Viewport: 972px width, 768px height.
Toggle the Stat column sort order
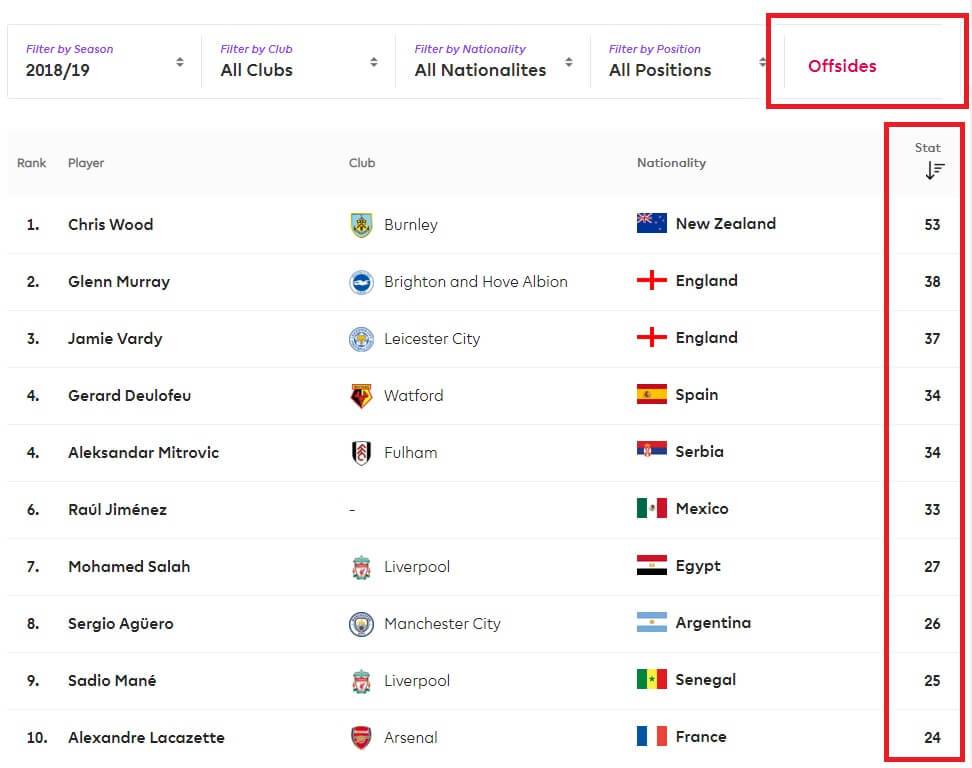934,170
